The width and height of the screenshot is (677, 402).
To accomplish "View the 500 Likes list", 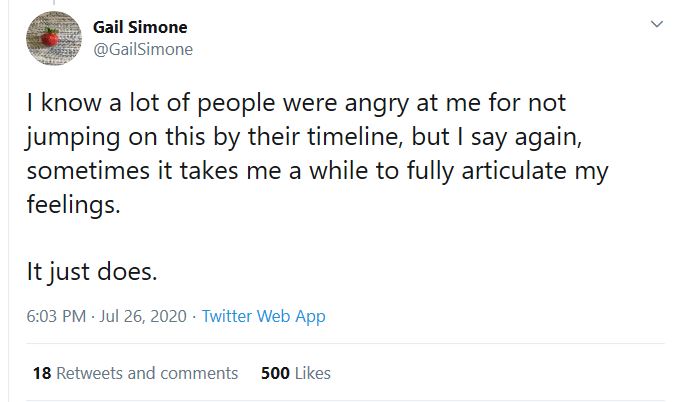I will pos(295,373).
